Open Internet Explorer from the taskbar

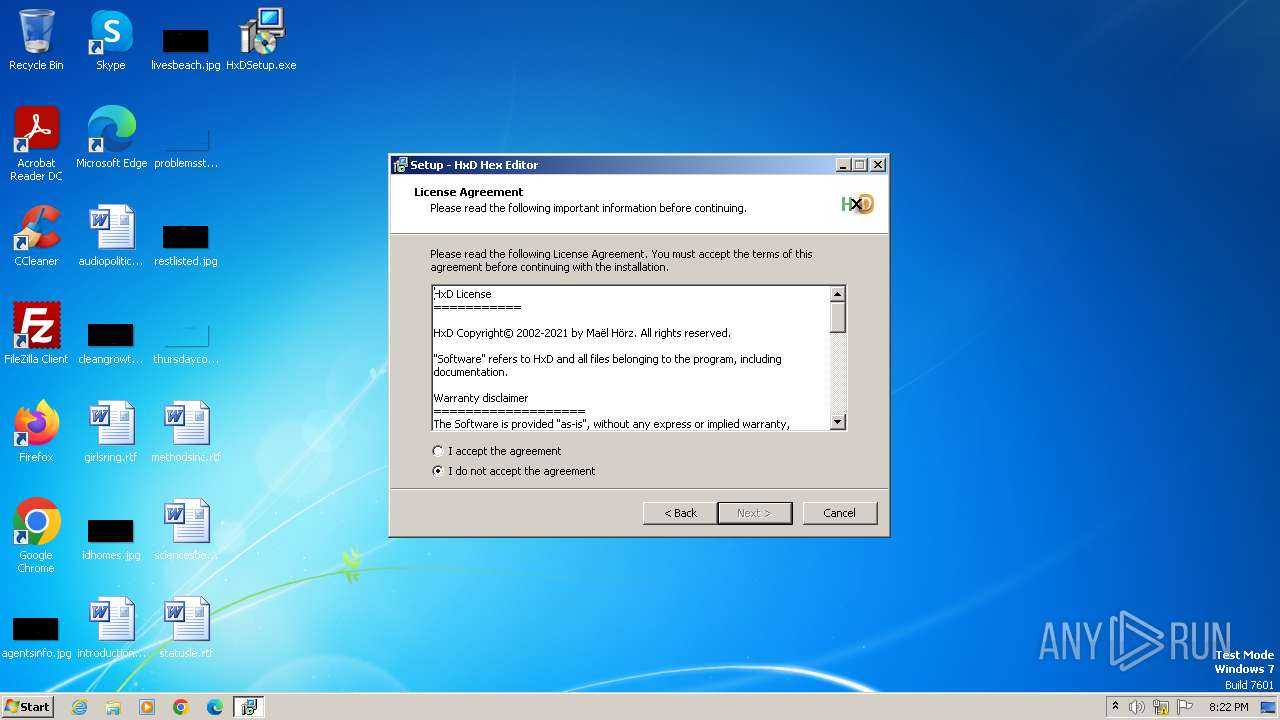(x=79, y=707)
